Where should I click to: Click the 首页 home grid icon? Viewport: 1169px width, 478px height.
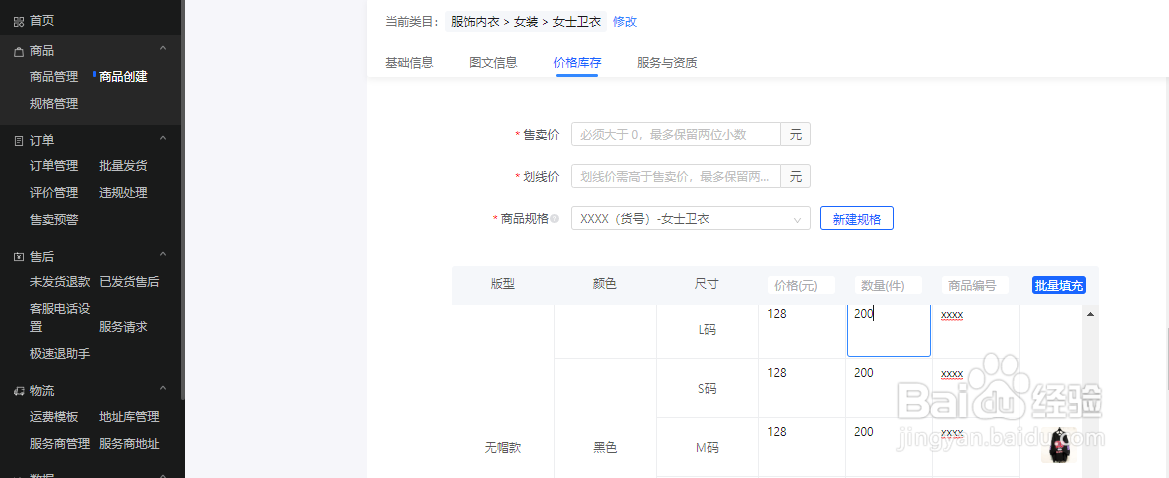18,21
